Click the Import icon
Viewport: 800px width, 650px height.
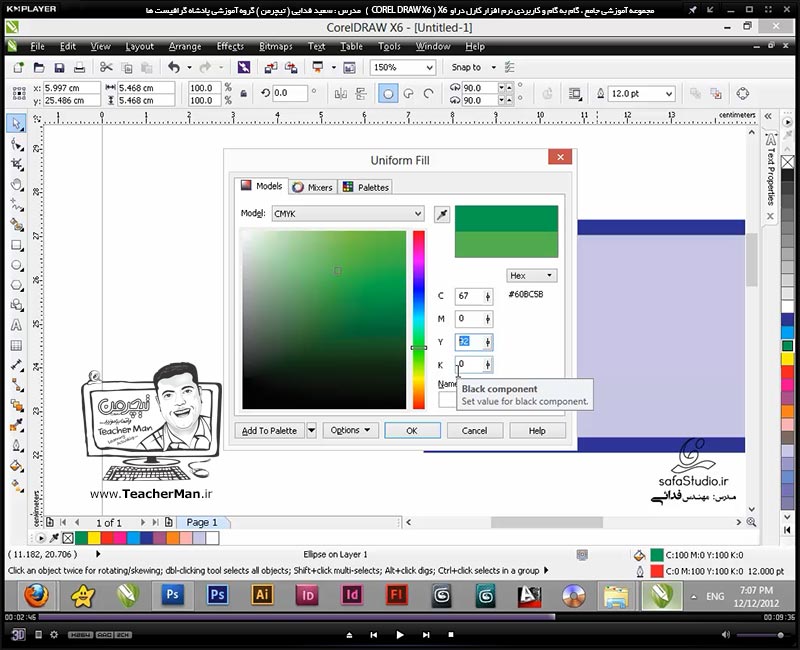pyautogui.click(x=270, y=67)
